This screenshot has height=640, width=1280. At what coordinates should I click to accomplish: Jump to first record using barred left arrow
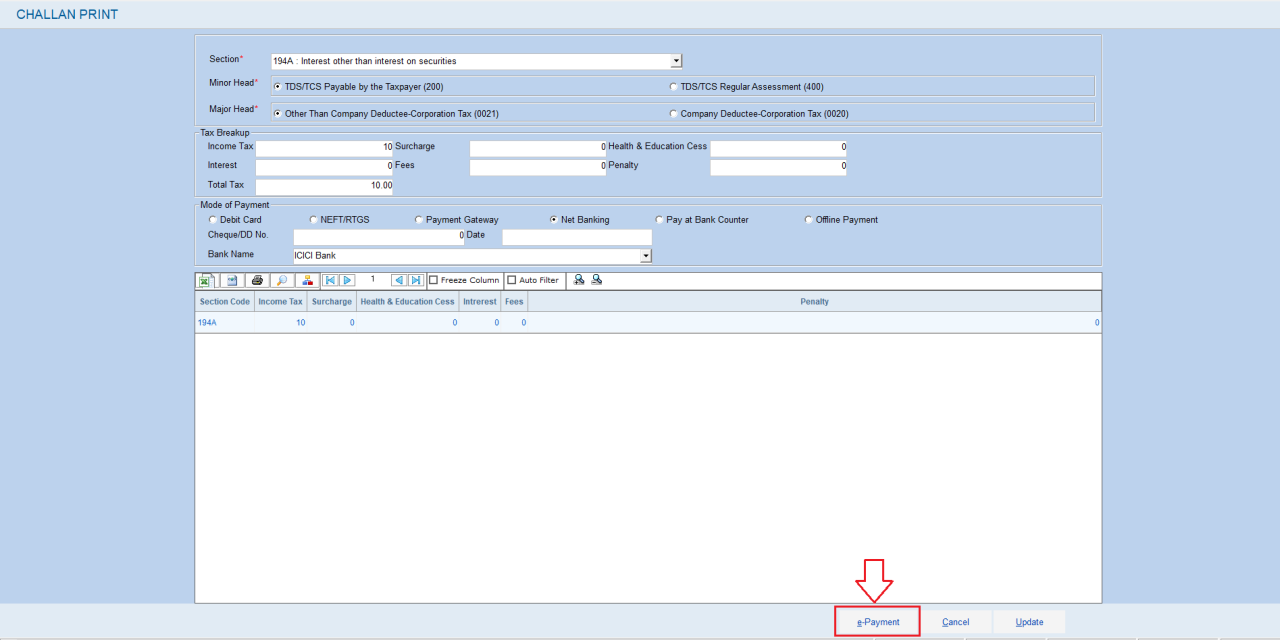tap(331, 281)
